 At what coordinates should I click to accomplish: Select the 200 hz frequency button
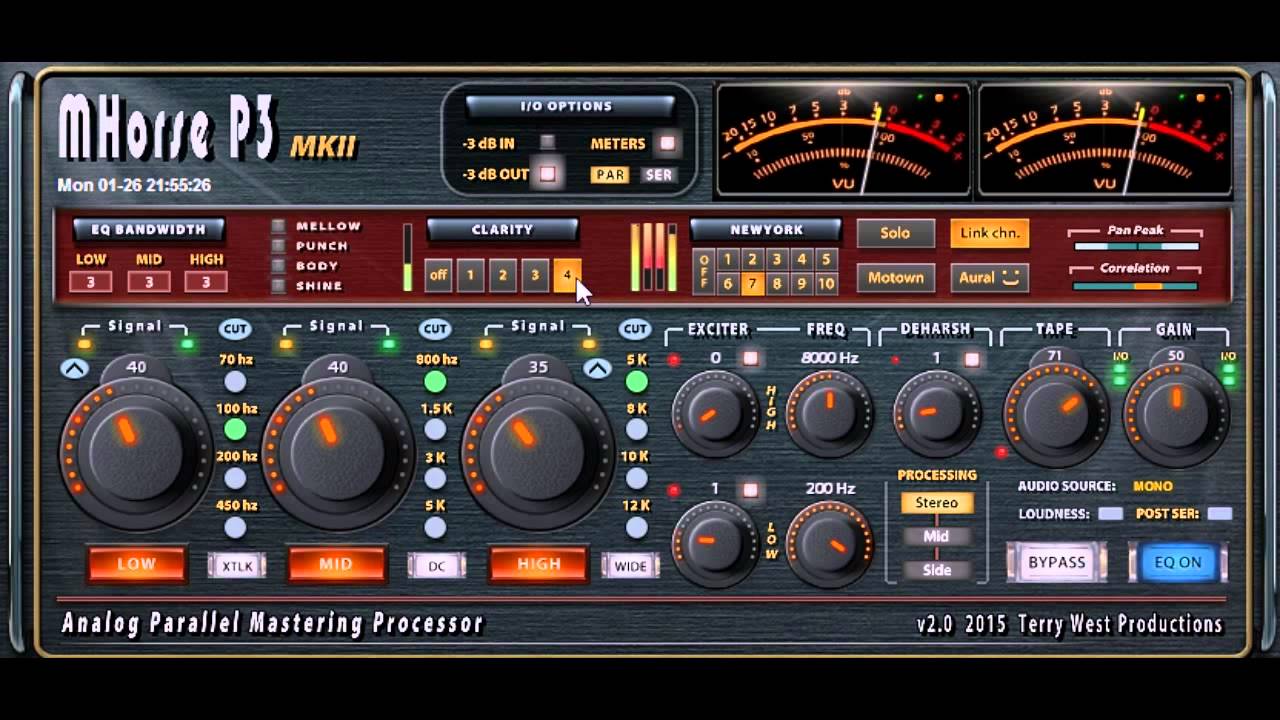[235, 479]
